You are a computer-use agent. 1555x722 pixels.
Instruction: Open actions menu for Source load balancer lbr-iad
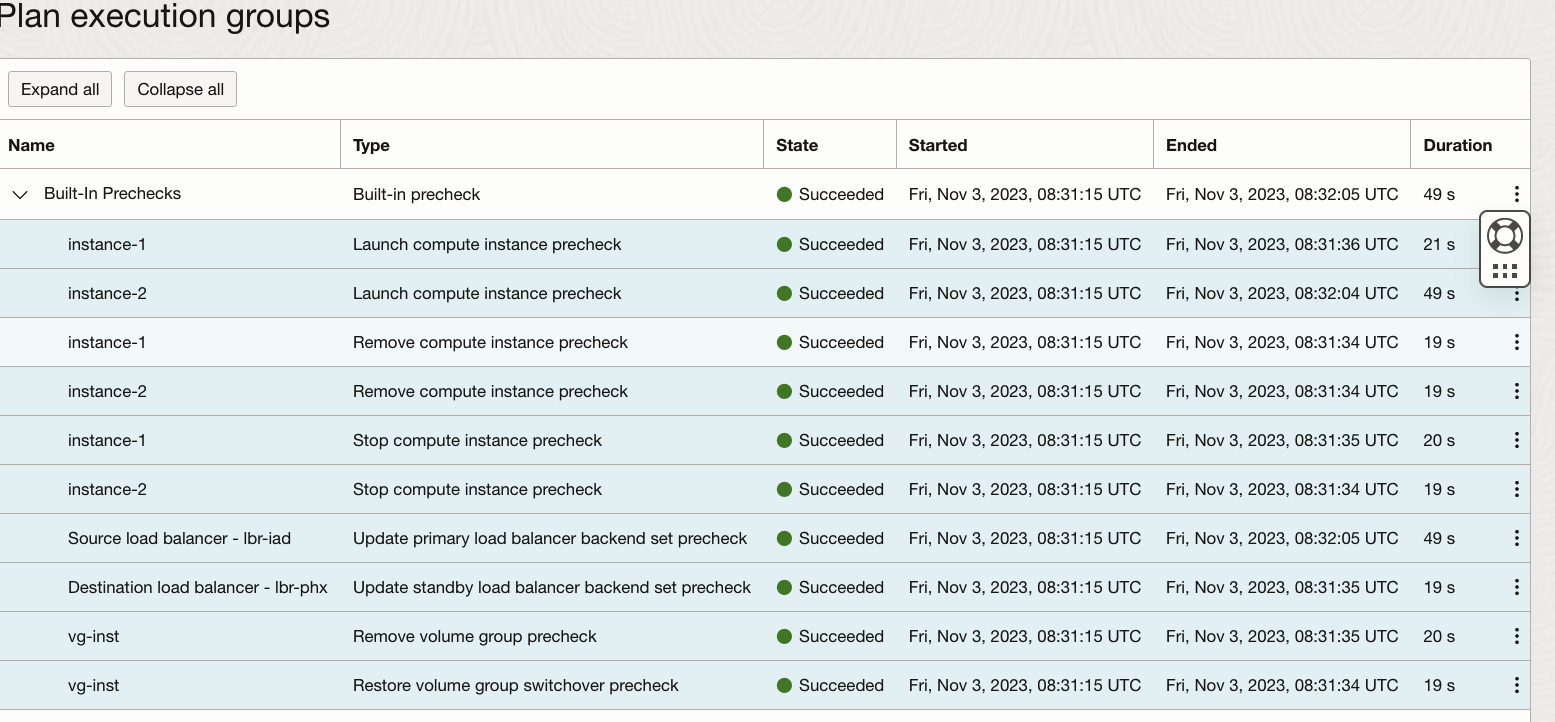1517,538
